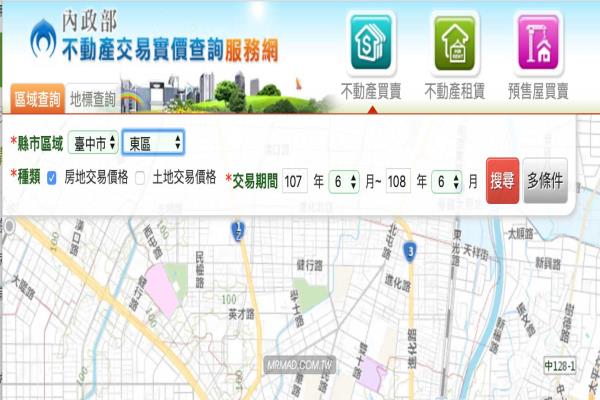Open the 不動產租賃 green rental icon
The height and width of the screenshot is (400, 600).
pos(455,42)
